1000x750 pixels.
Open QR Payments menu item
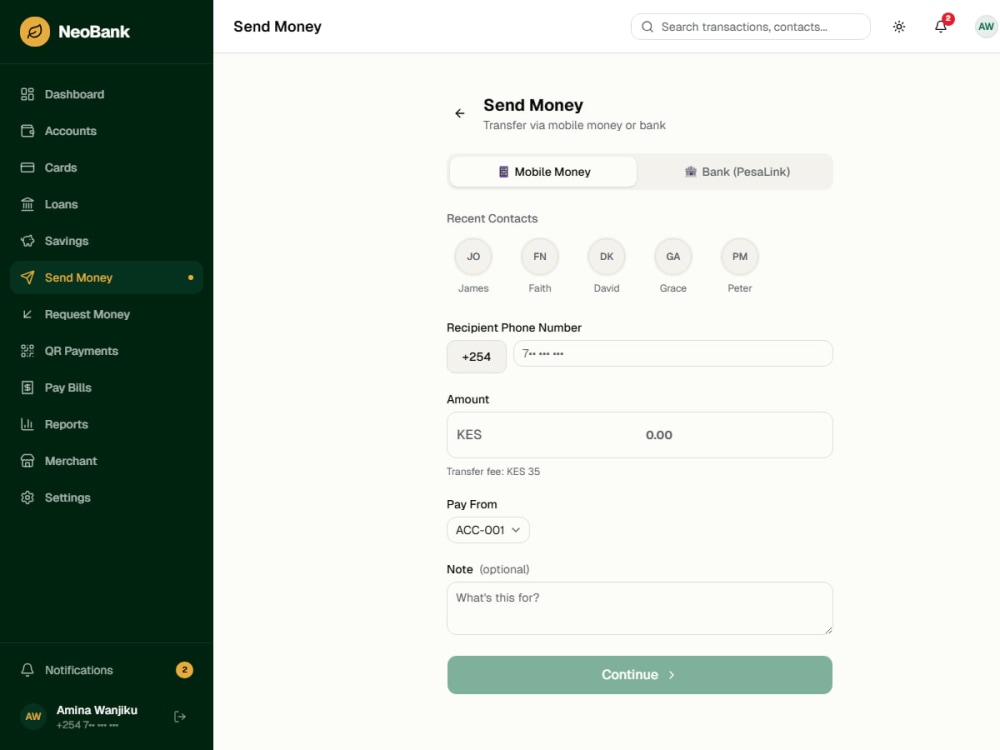pyautogui.click(x=107, y=351)
